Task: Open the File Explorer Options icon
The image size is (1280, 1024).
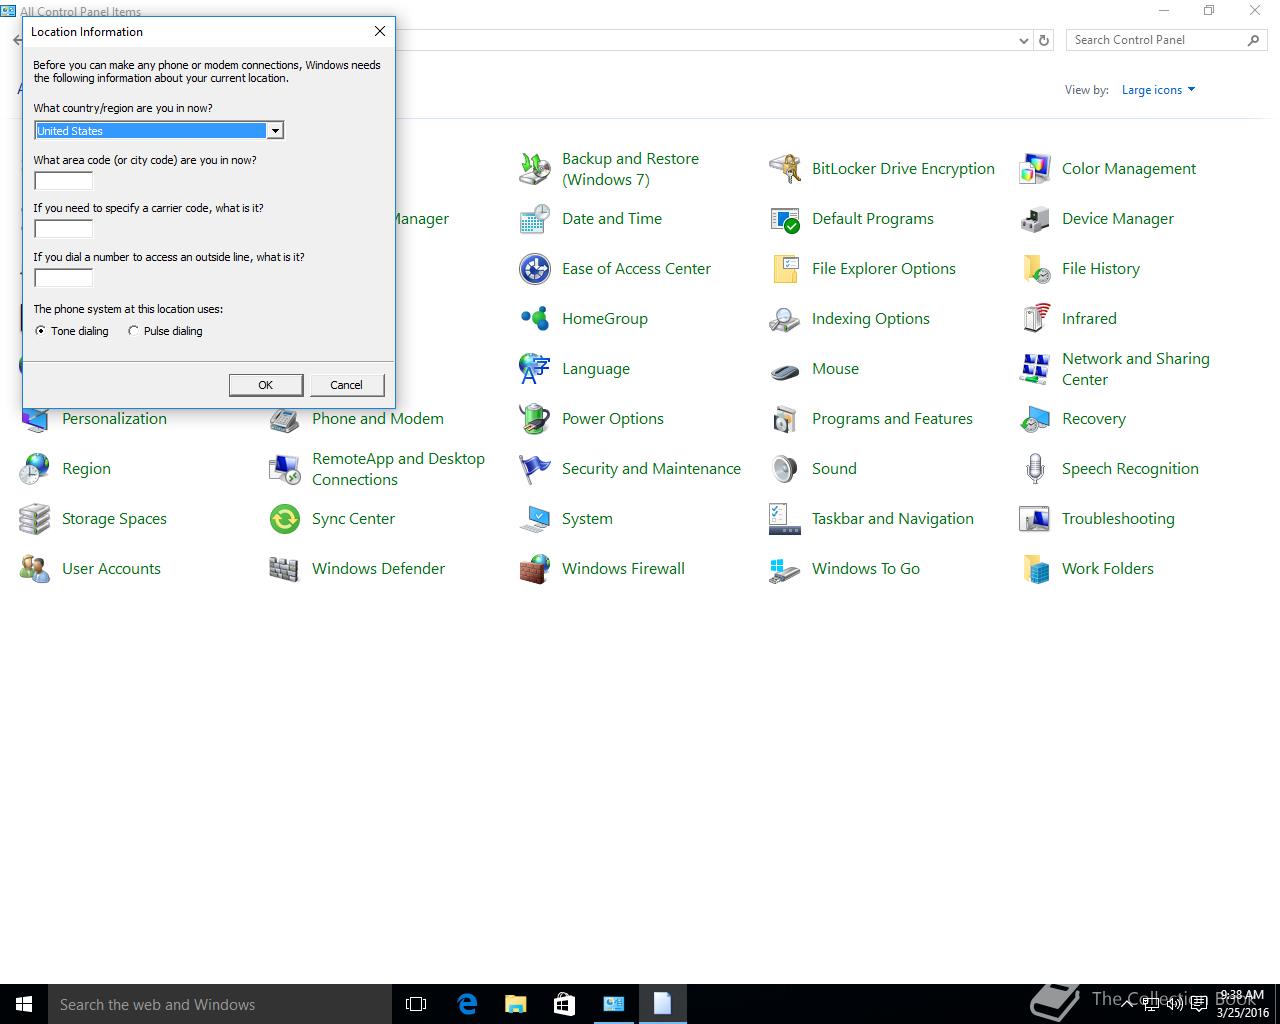Action: pyautogui.click(x=785, y=269)
